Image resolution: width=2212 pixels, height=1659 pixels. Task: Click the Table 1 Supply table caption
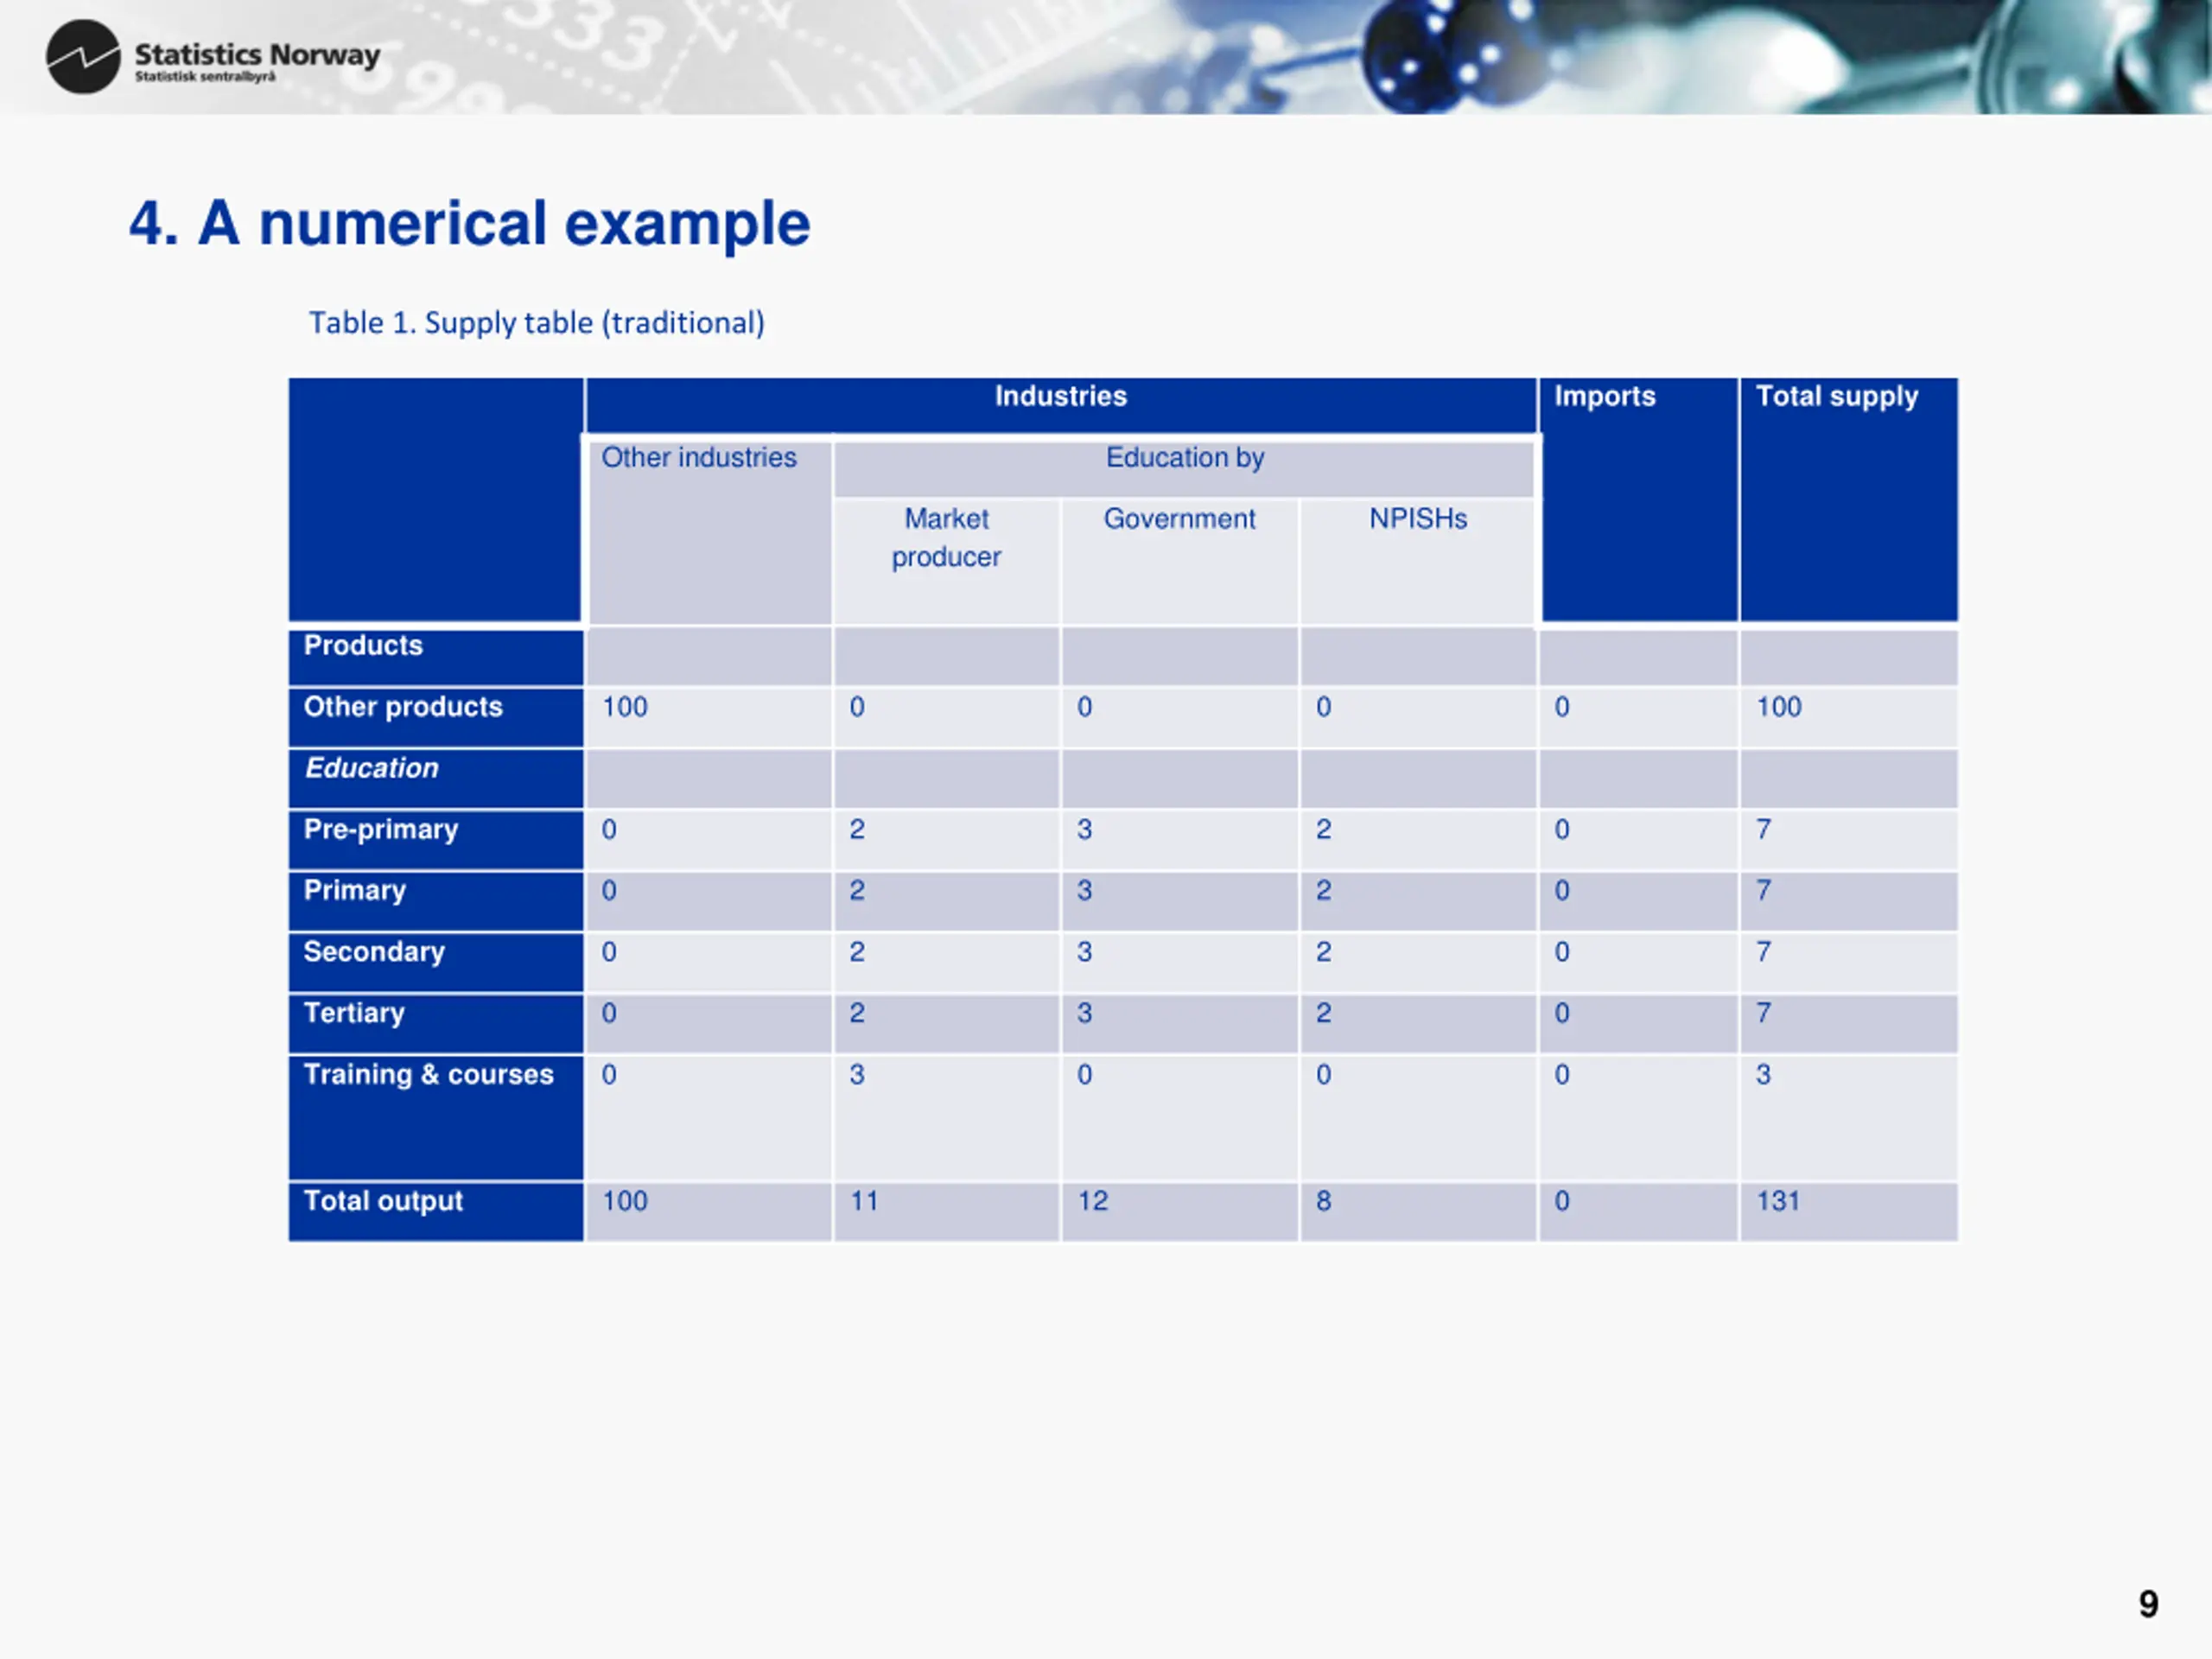pyautogui.click(x=536, y=323)
